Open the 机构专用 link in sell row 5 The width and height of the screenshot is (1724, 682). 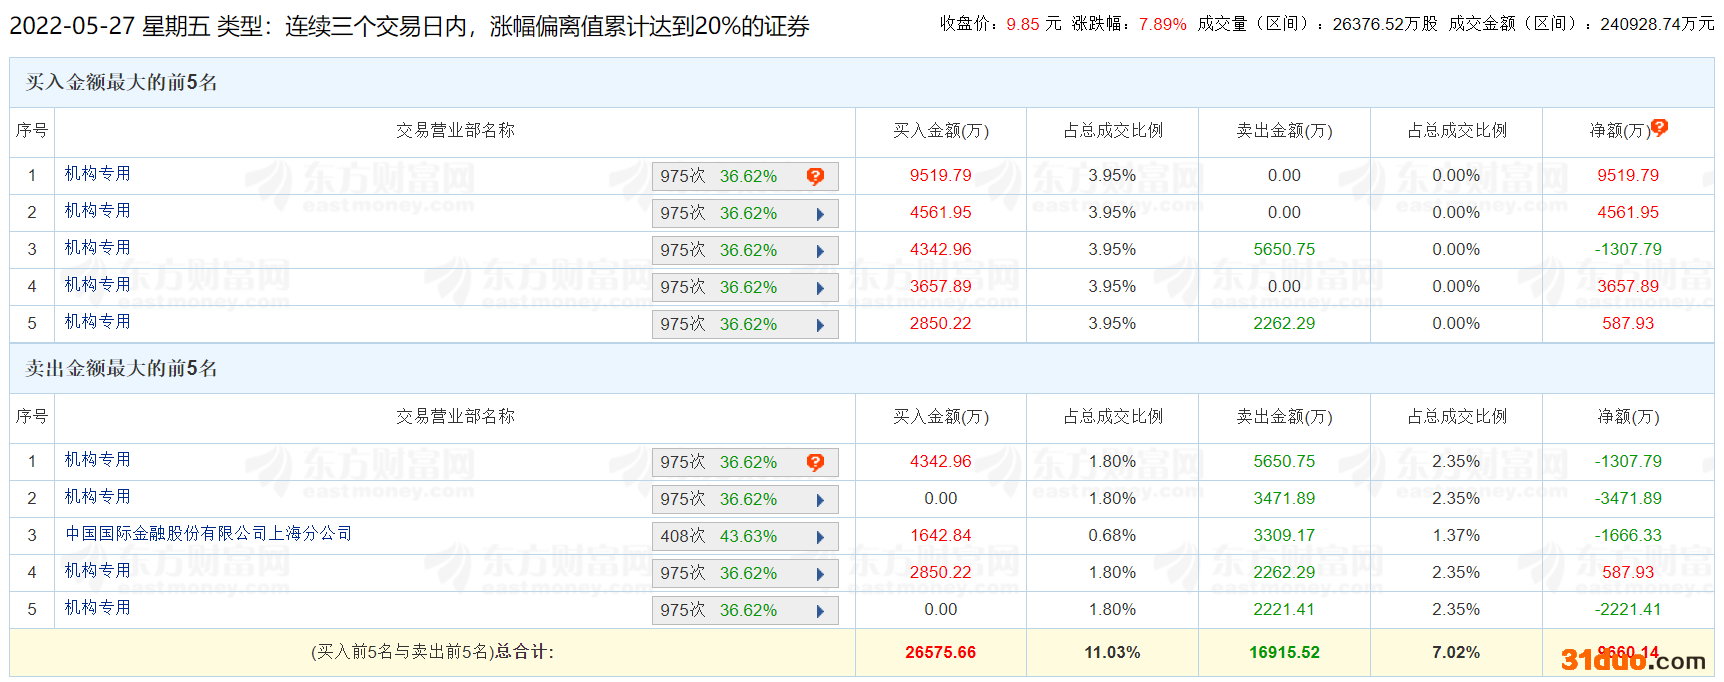click(x=97, y=608)
